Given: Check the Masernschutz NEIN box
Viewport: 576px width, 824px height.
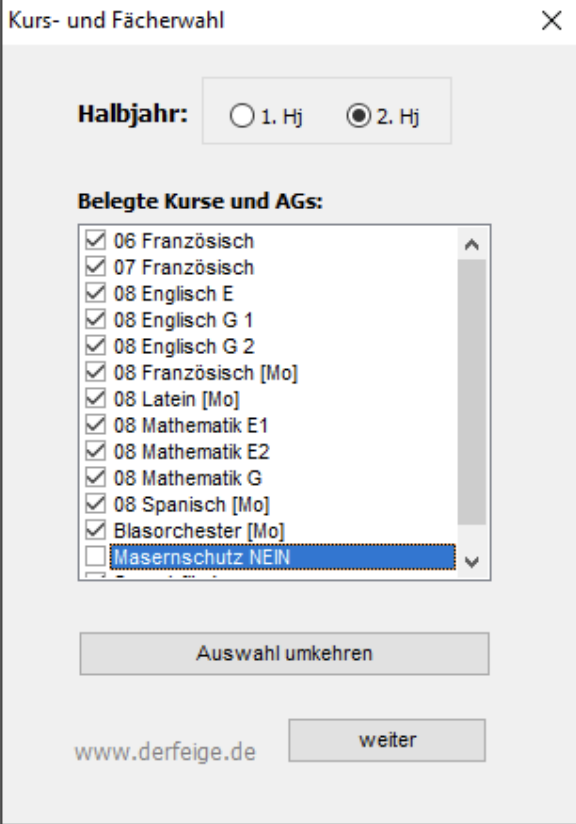Looking at the screenshot, I should coord(95,557).
